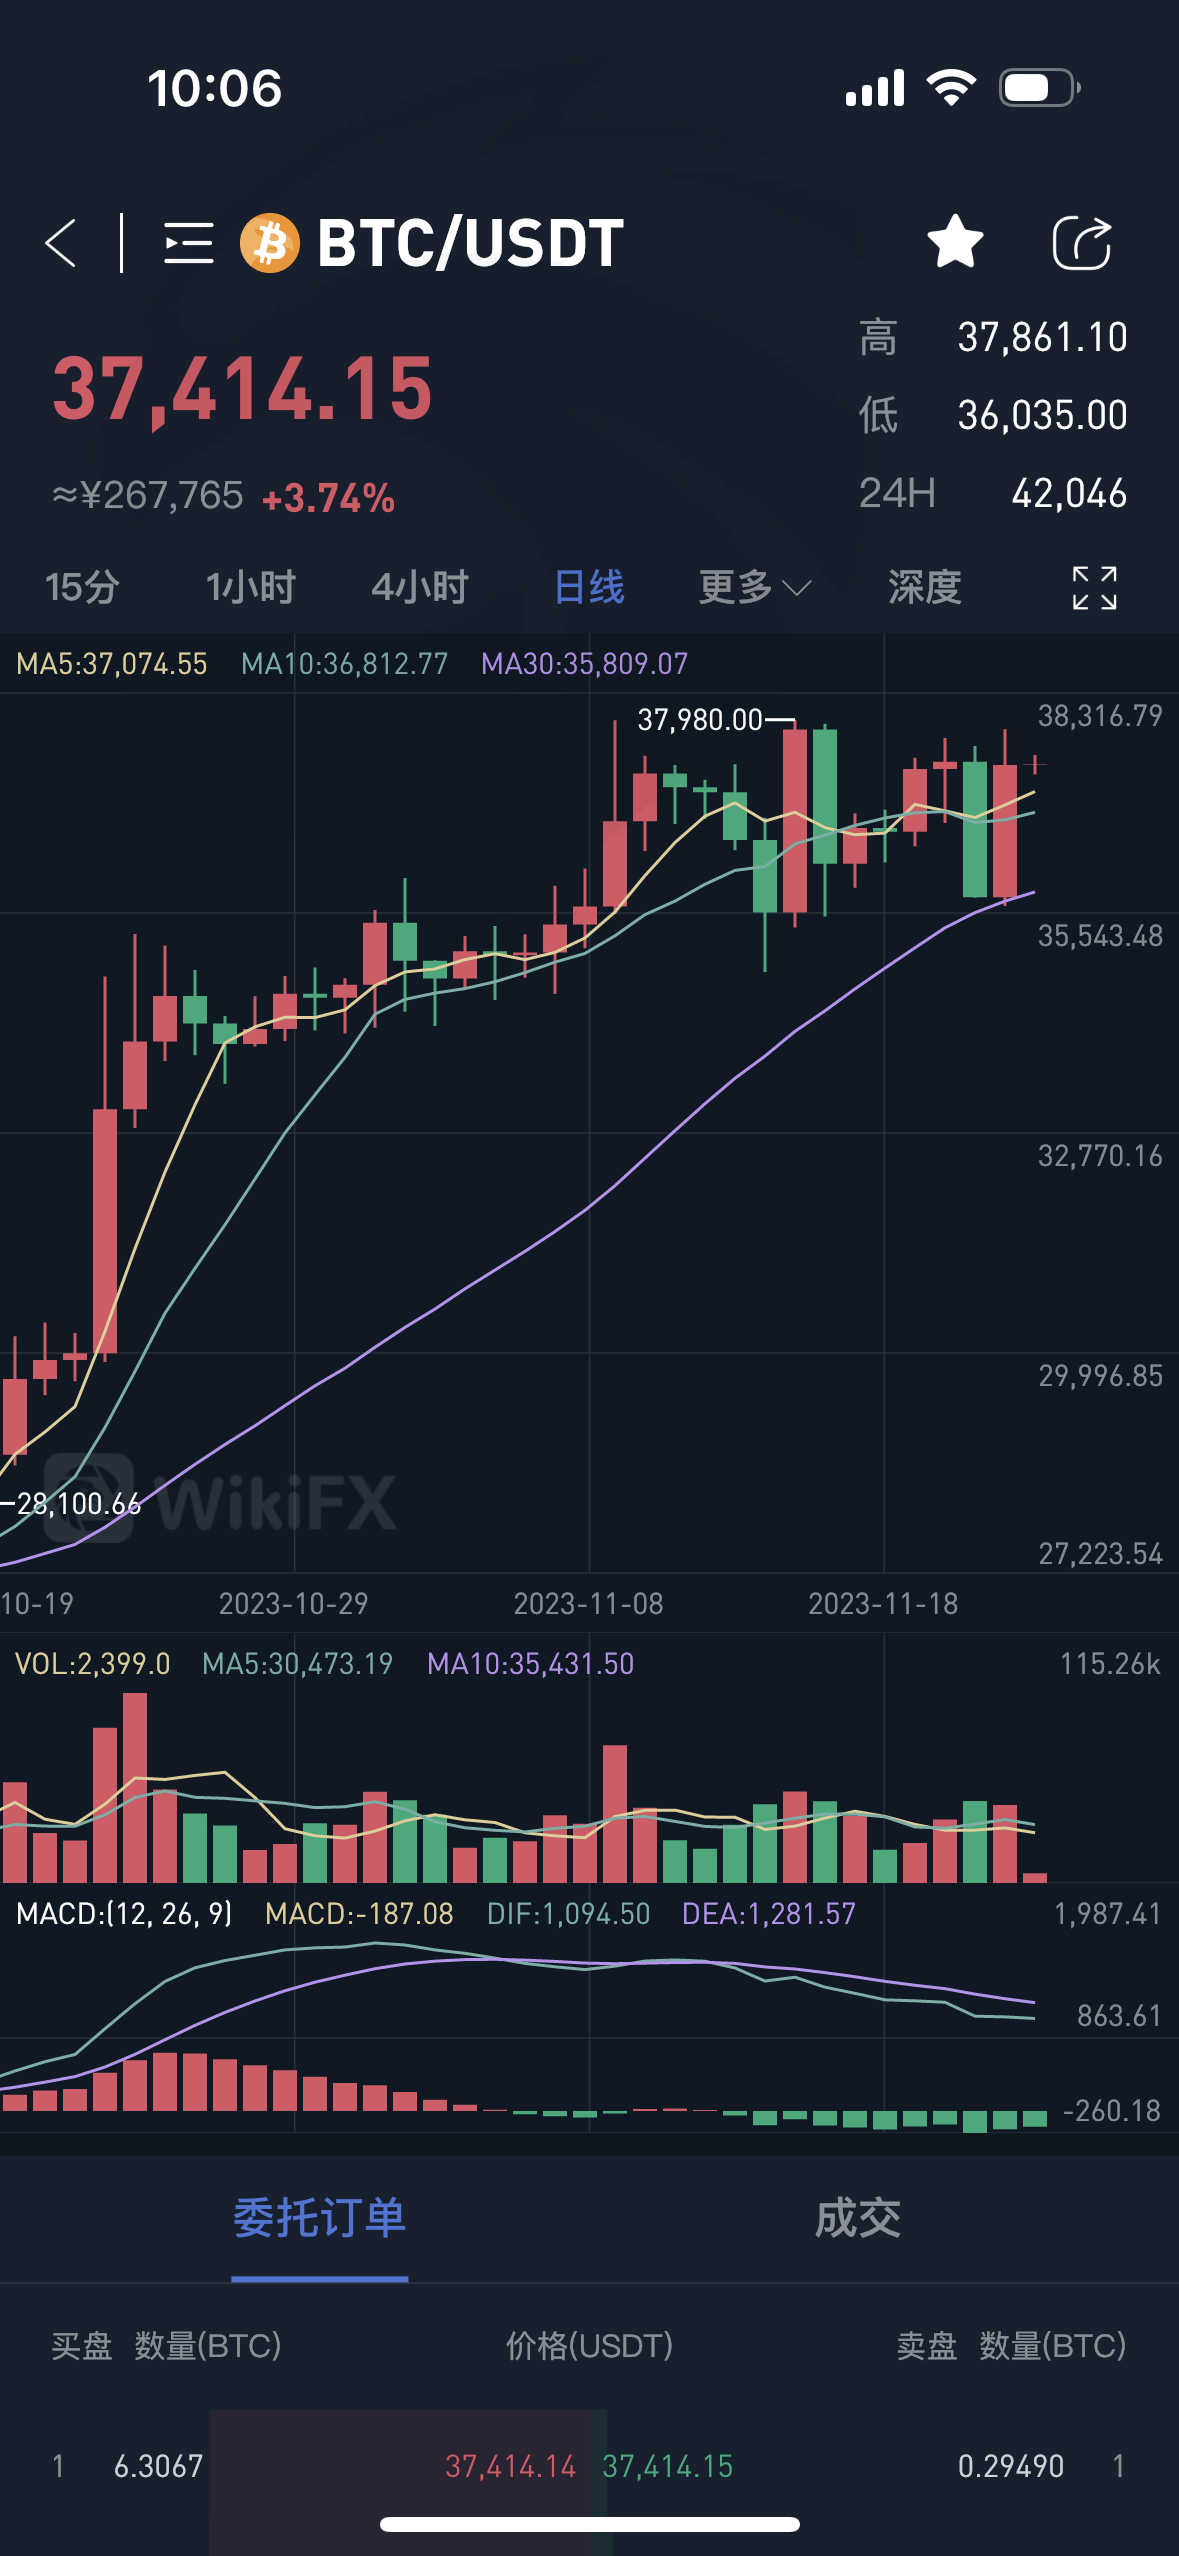
Task: Tap the Bitcoin coin logo
Action: (269, 243)
